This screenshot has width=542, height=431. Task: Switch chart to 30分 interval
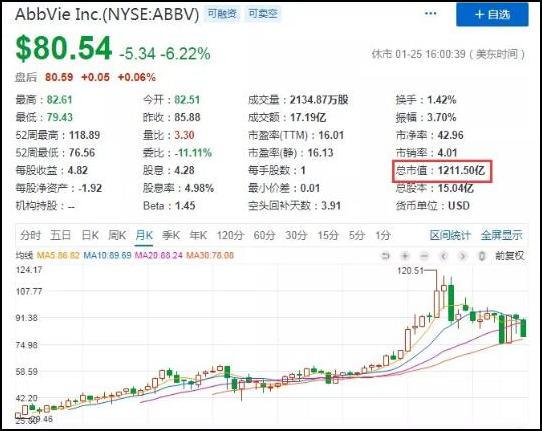[296, 235]
